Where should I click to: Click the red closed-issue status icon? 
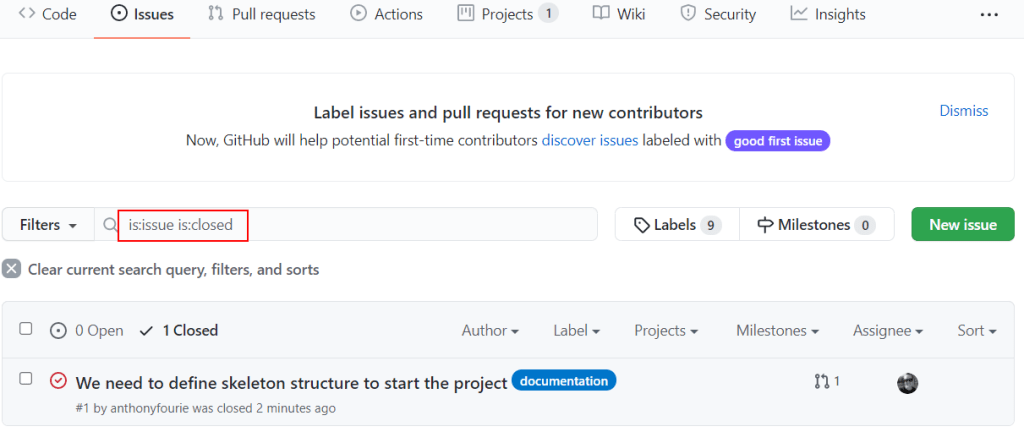click(58, 381)
